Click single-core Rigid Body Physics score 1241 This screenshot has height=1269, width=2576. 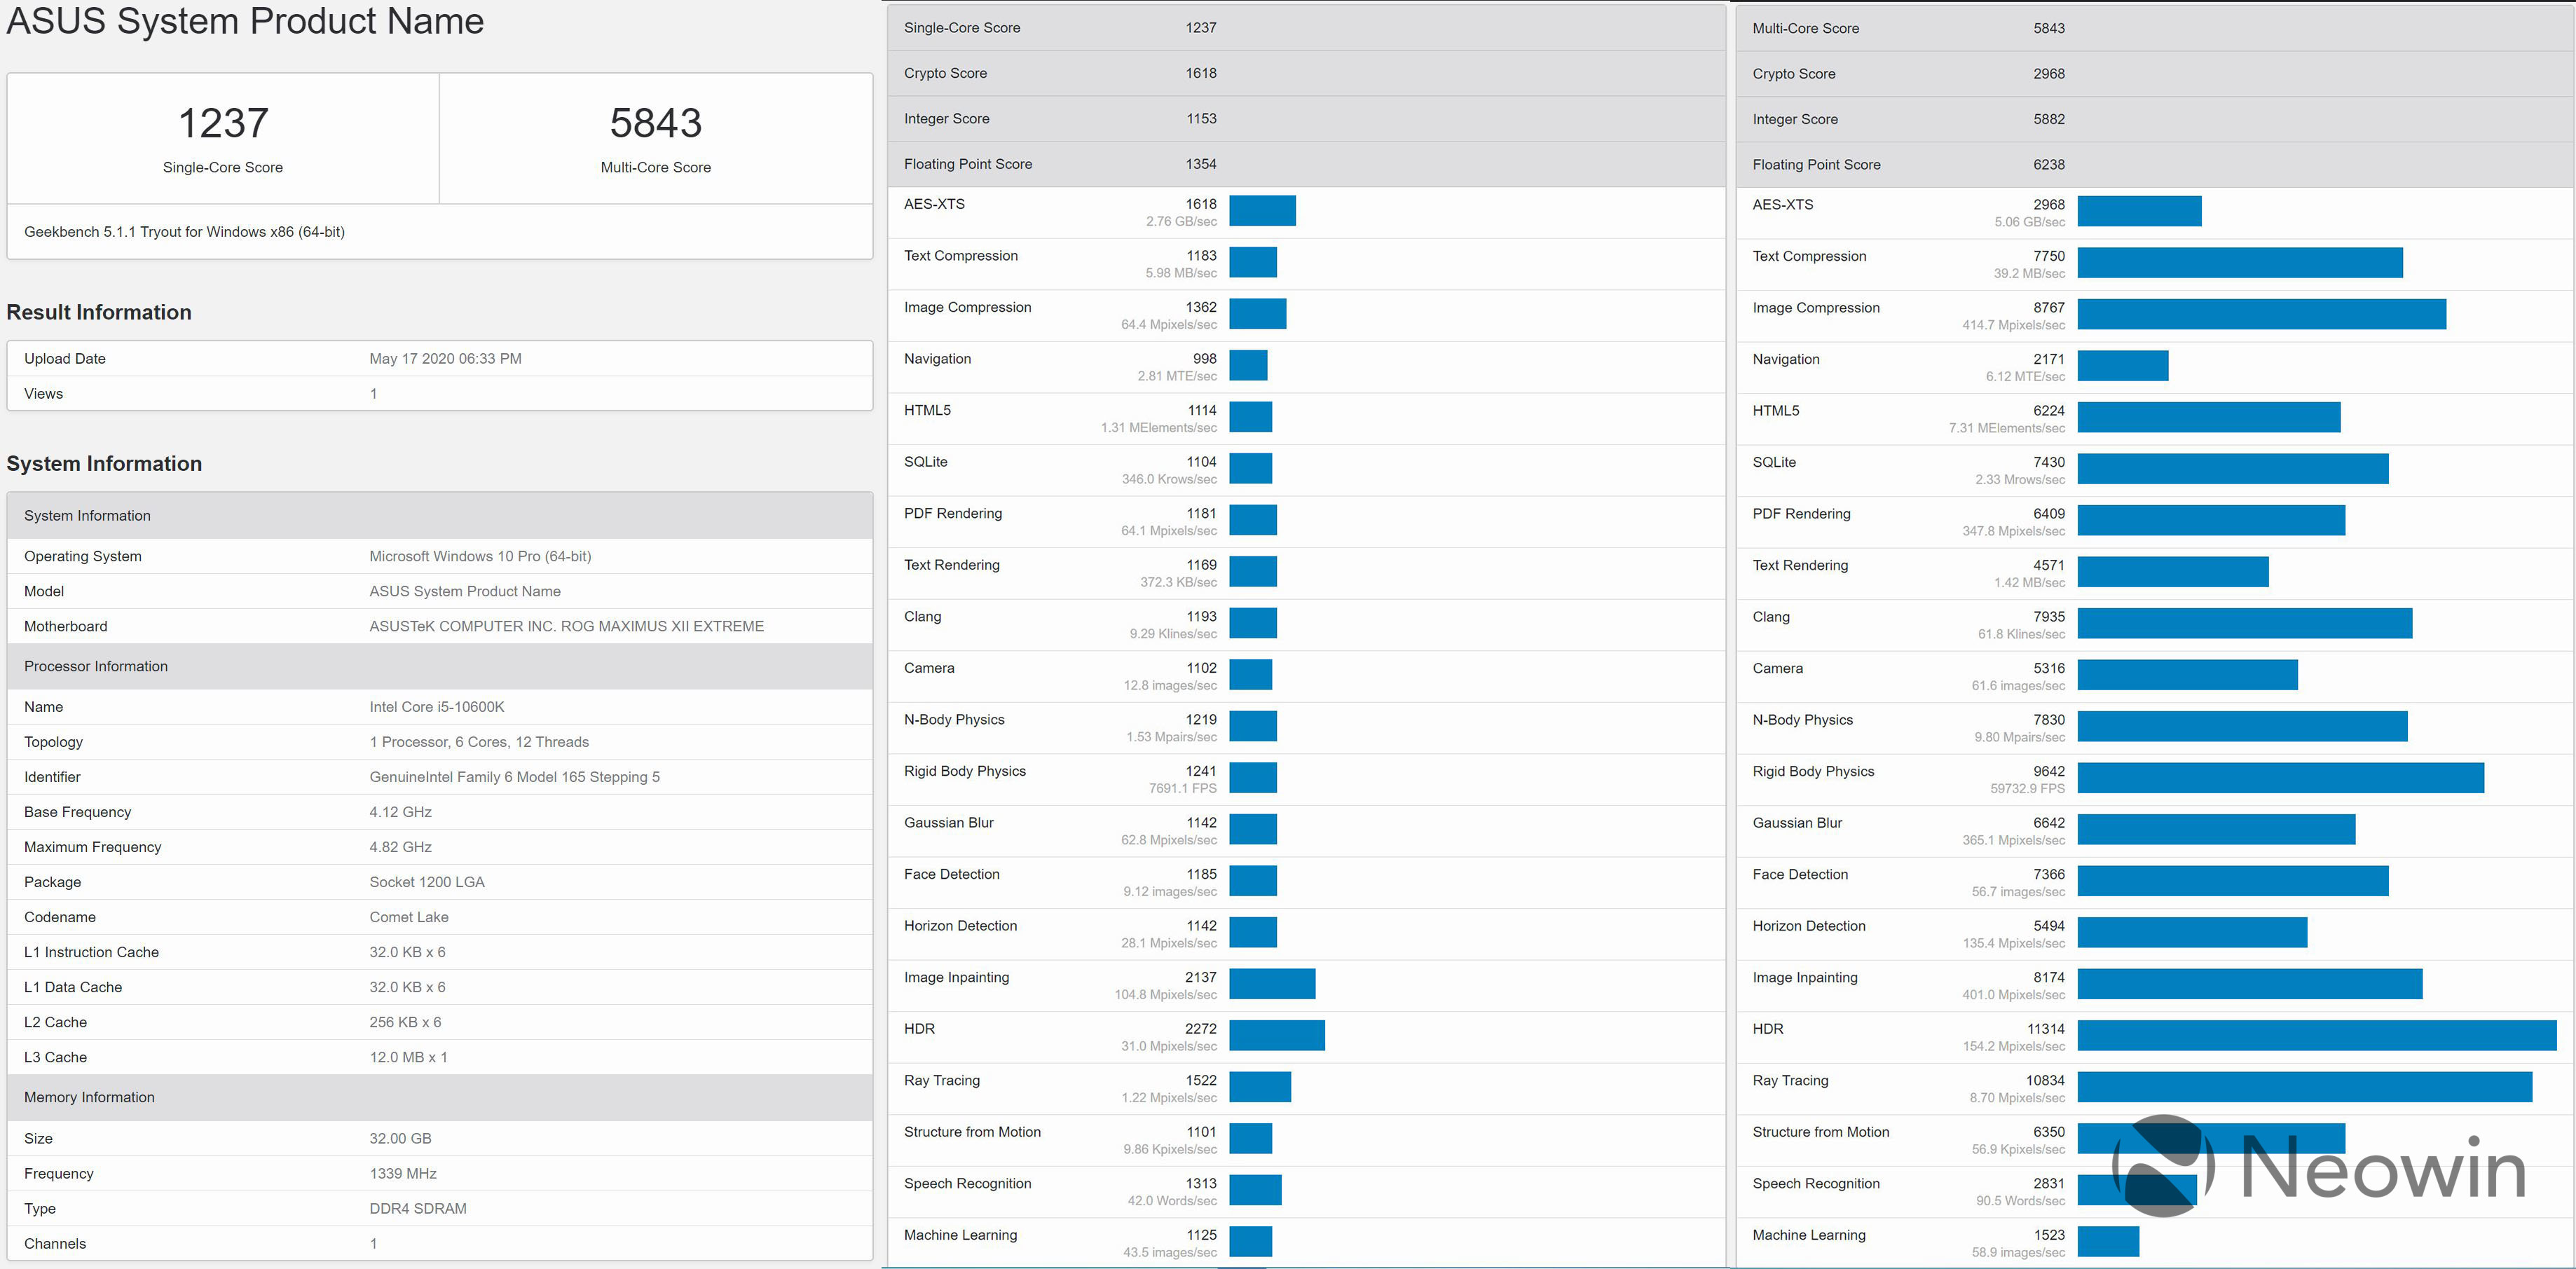click(1201, 771)
